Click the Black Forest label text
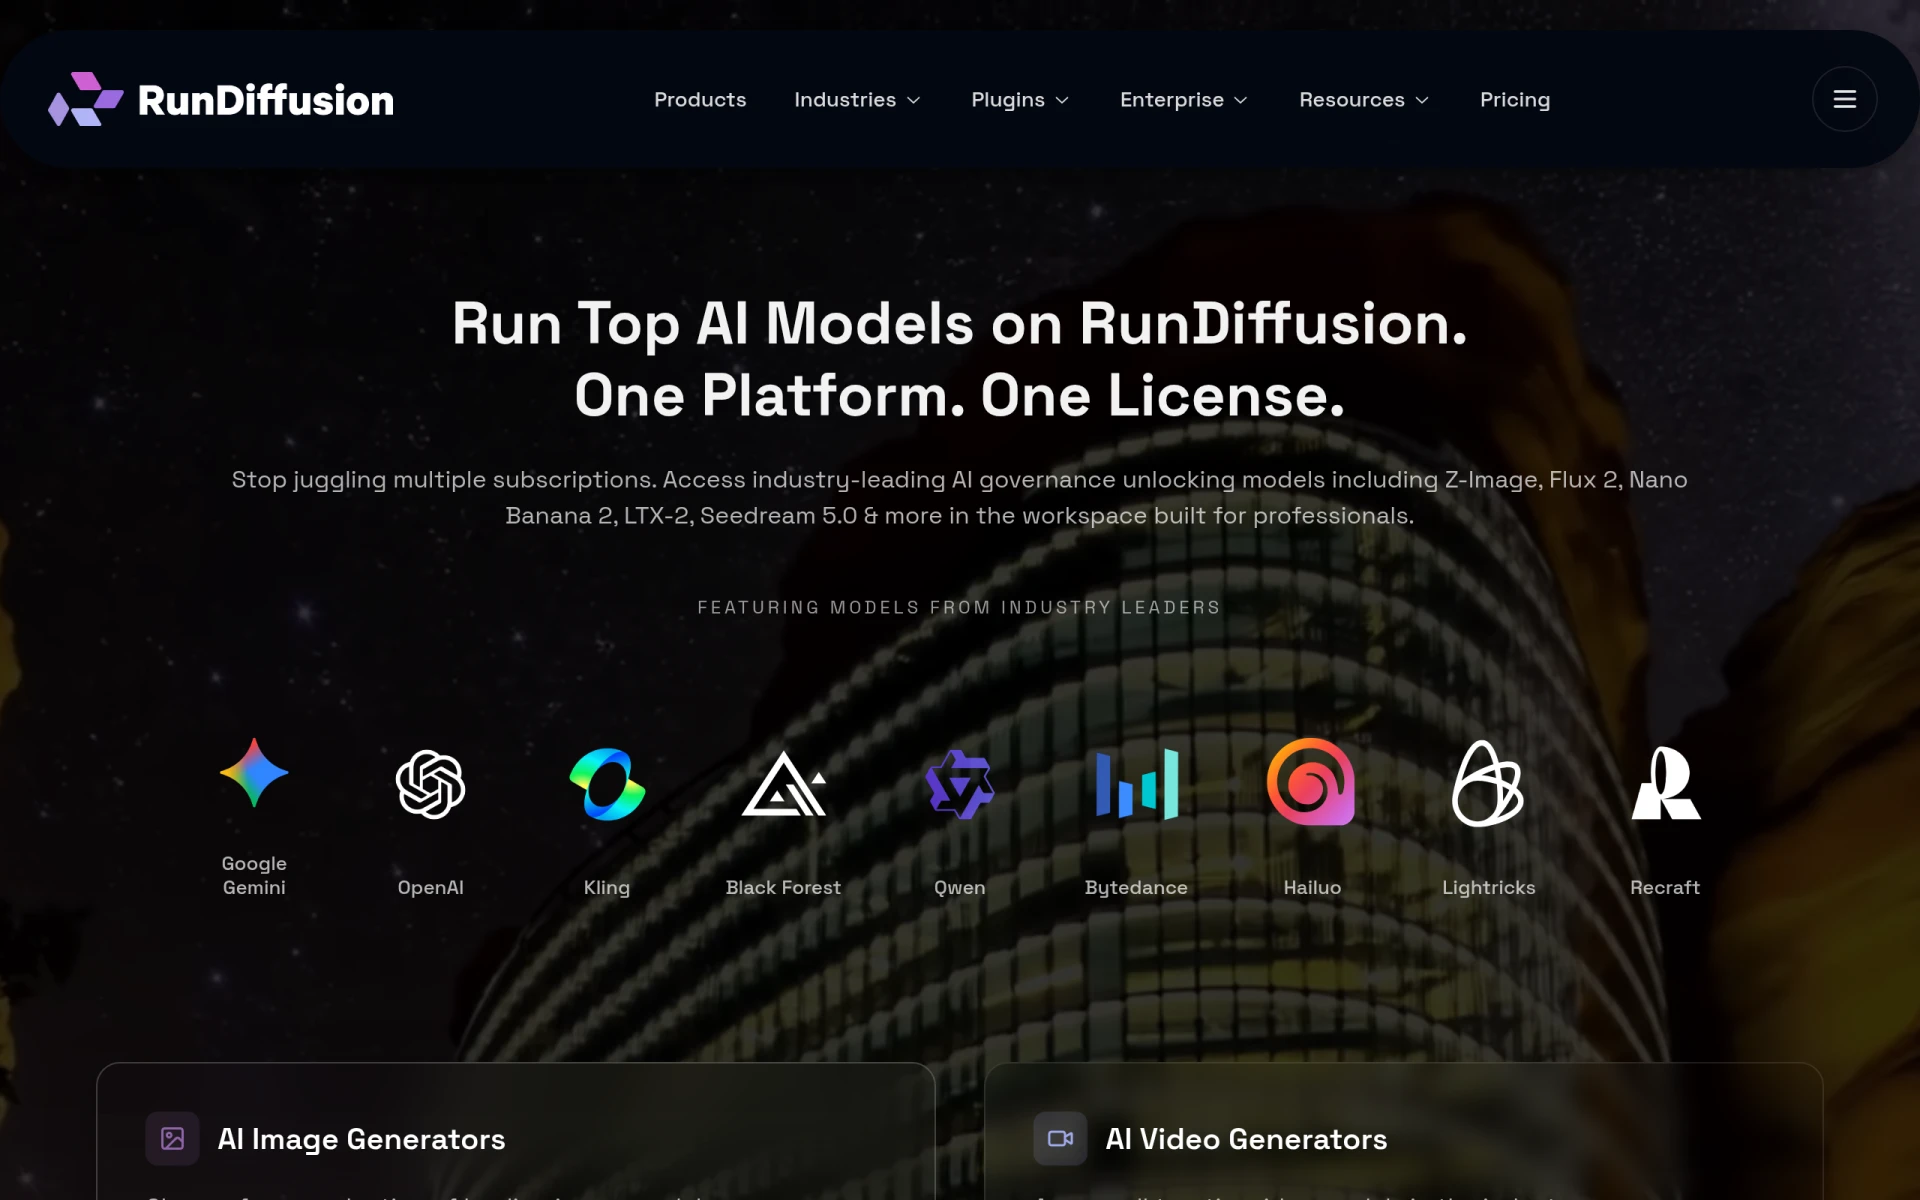This screenshot has width=1920, height=1200. coord(783,887)
